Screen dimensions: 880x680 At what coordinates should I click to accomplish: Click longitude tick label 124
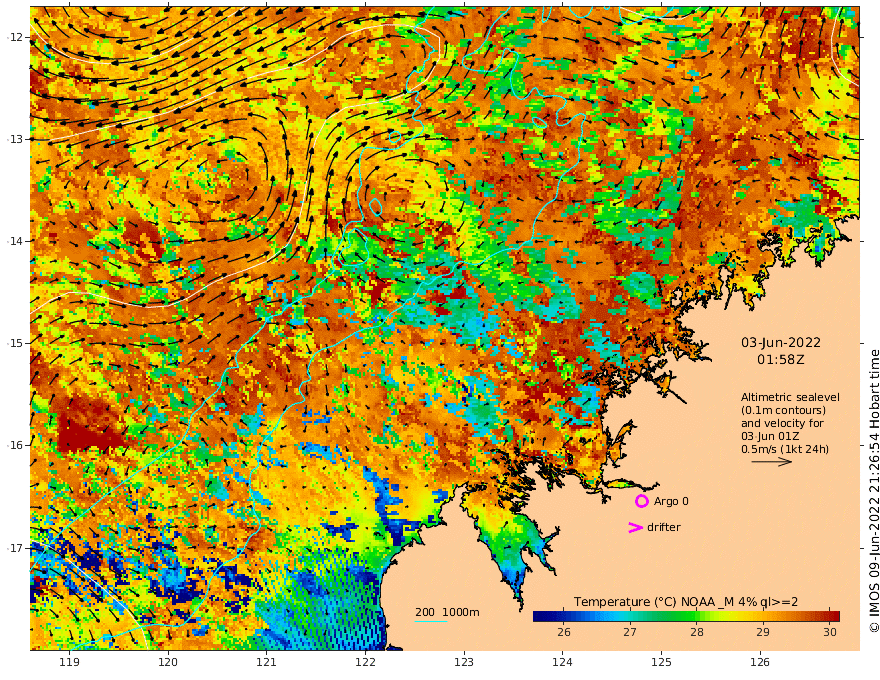(x=562, y=662)
